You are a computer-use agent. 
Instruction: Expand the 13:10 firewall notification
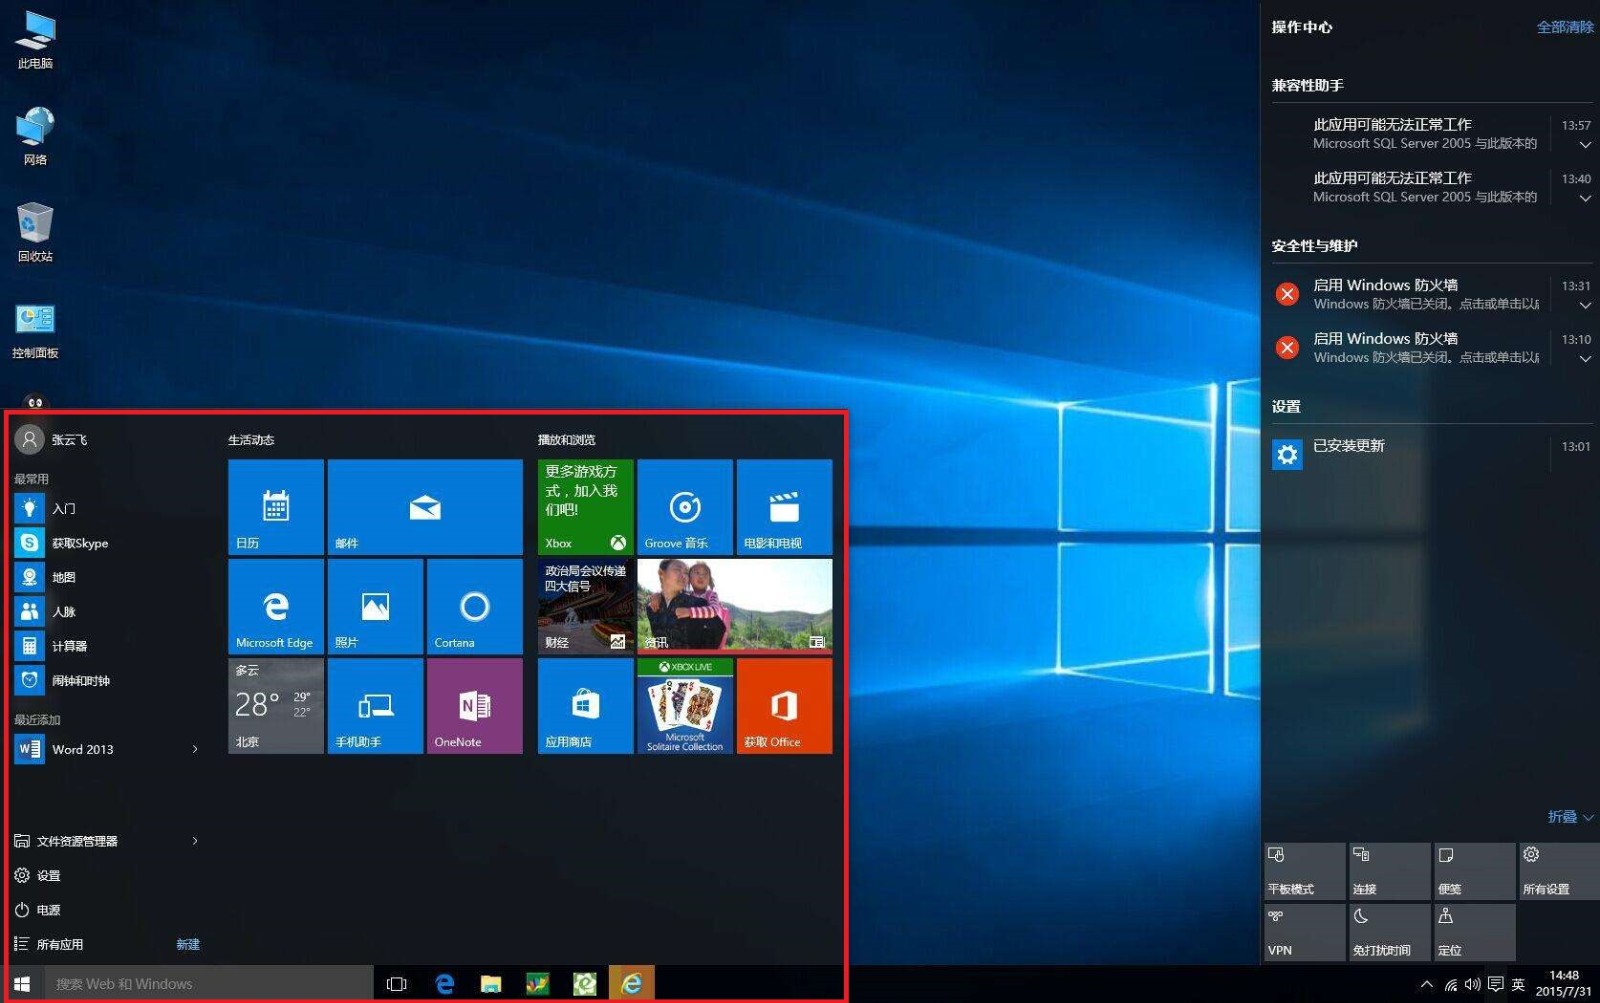click(x=1585, y=358)
